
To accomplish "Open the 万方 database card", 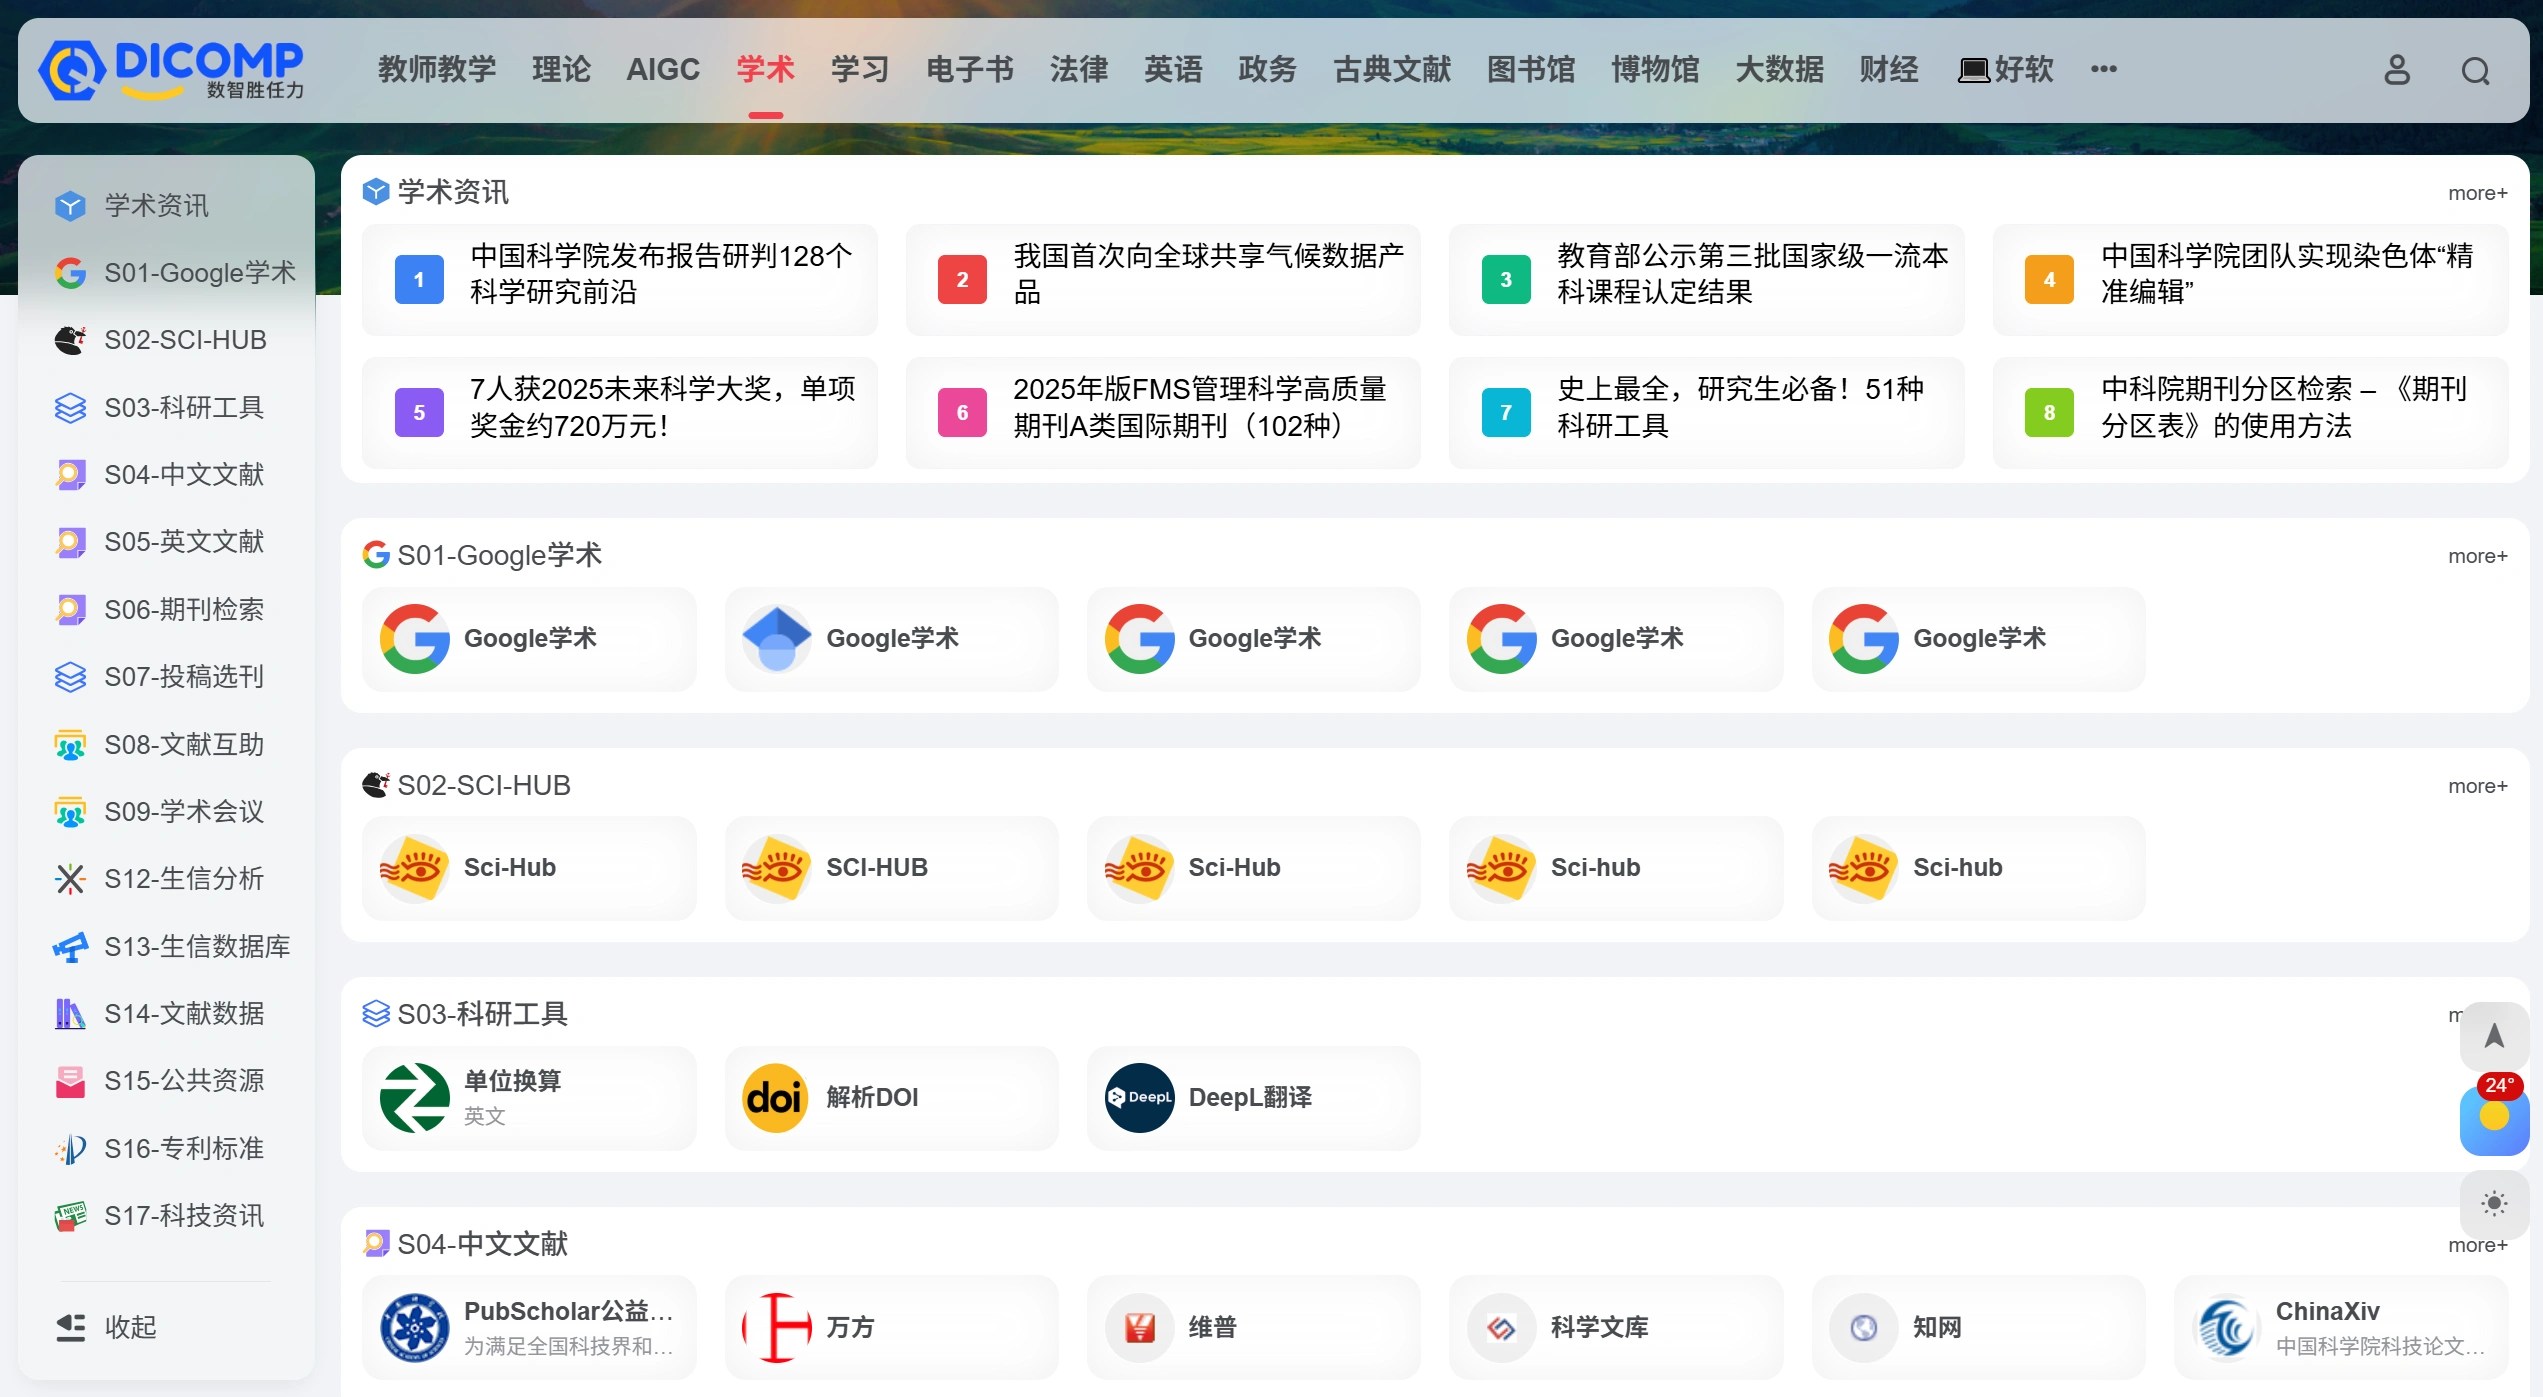I will click(x=892, y=1327).
